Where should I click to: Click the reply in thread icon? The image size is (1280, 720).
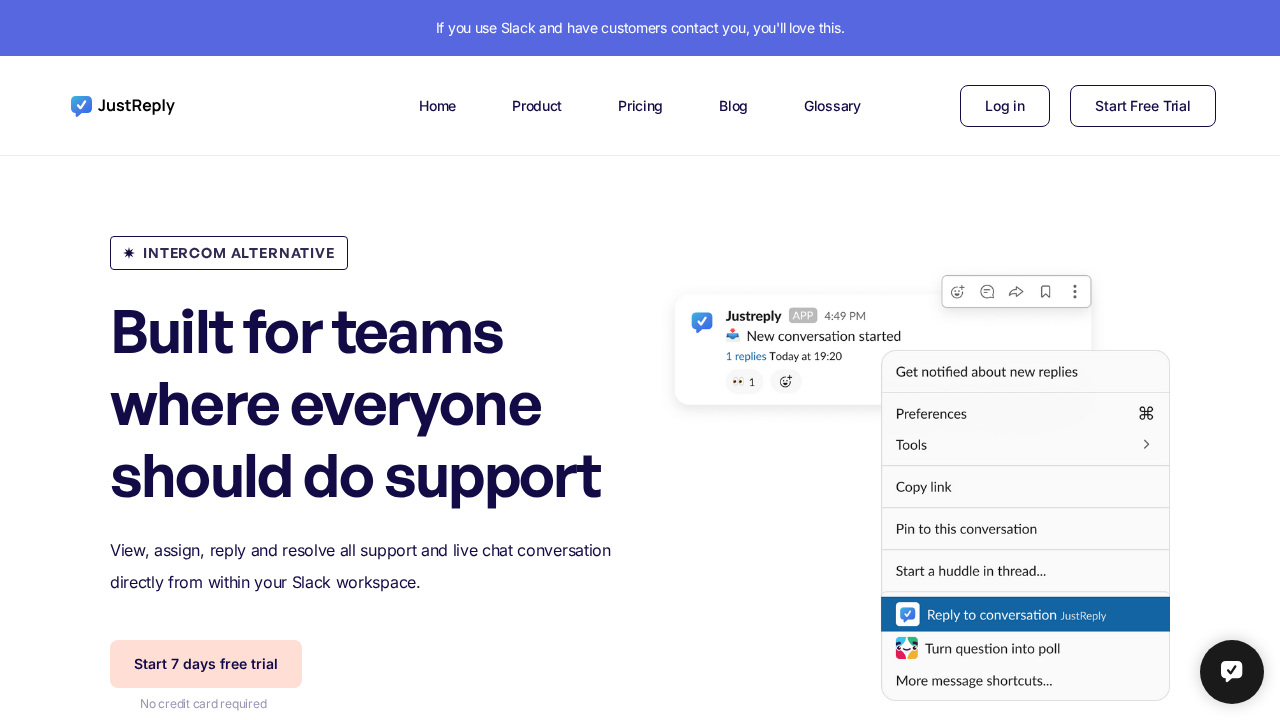point(987,292)
